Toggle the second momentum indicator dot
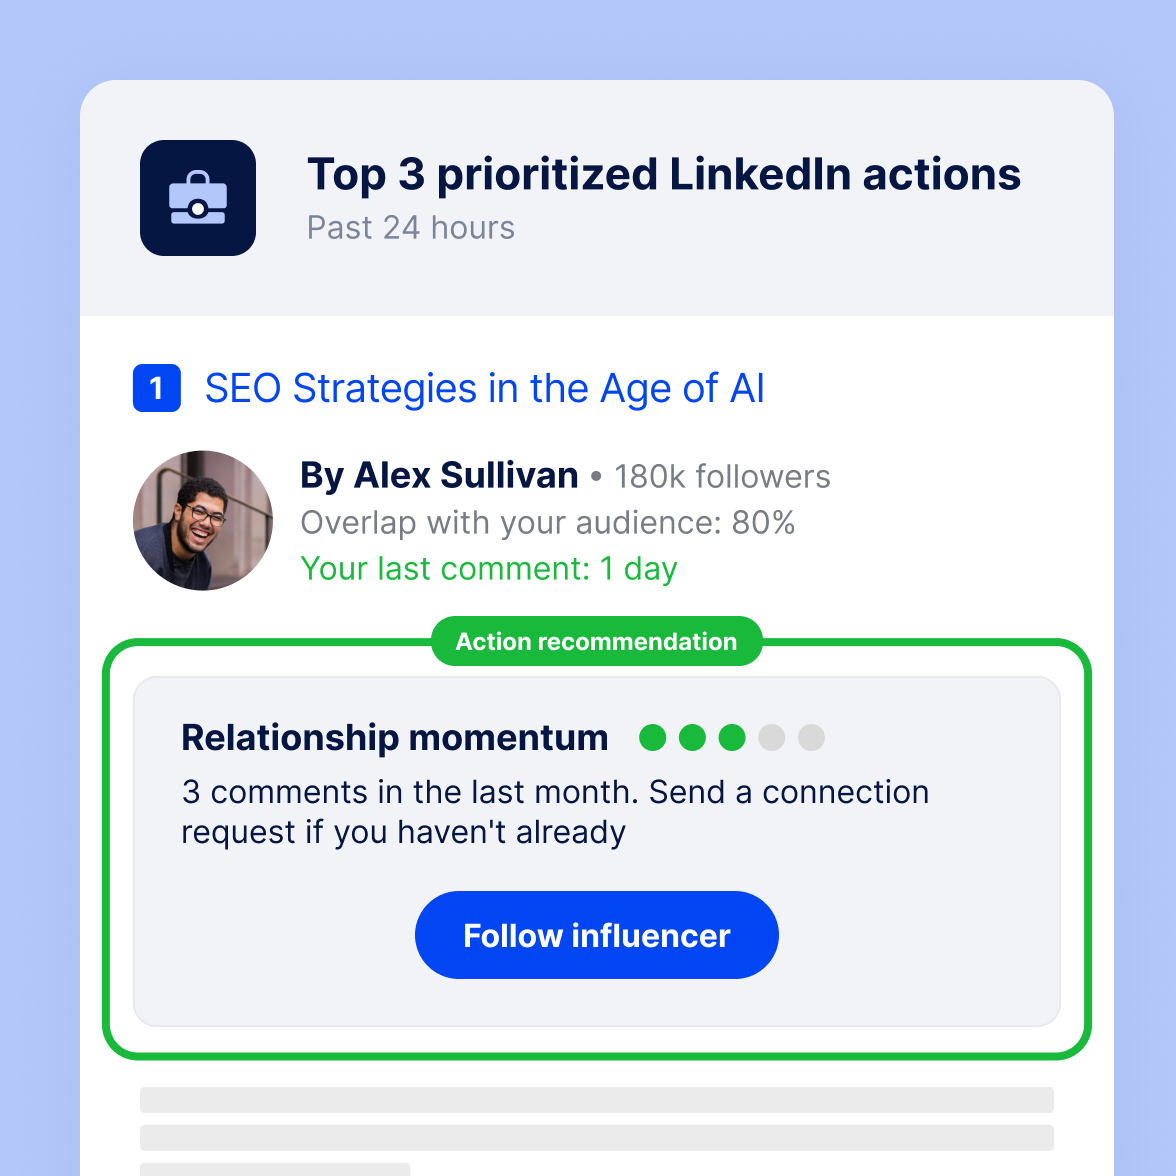 pyautogui.click(x=692, y=737)
